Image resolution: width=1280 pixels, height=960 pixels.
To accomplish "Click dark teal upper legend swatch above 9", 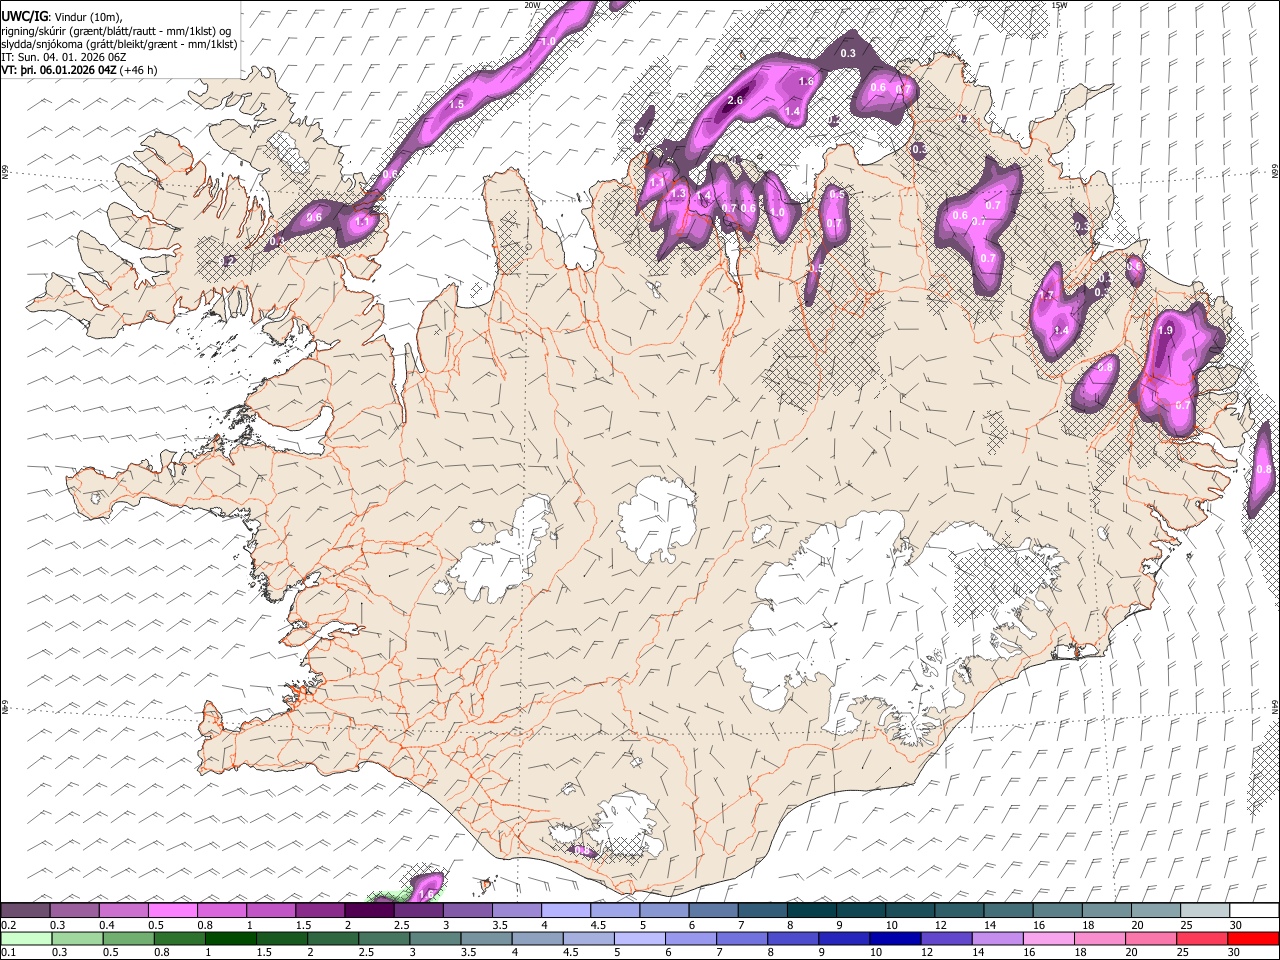I will click(861, 910).
